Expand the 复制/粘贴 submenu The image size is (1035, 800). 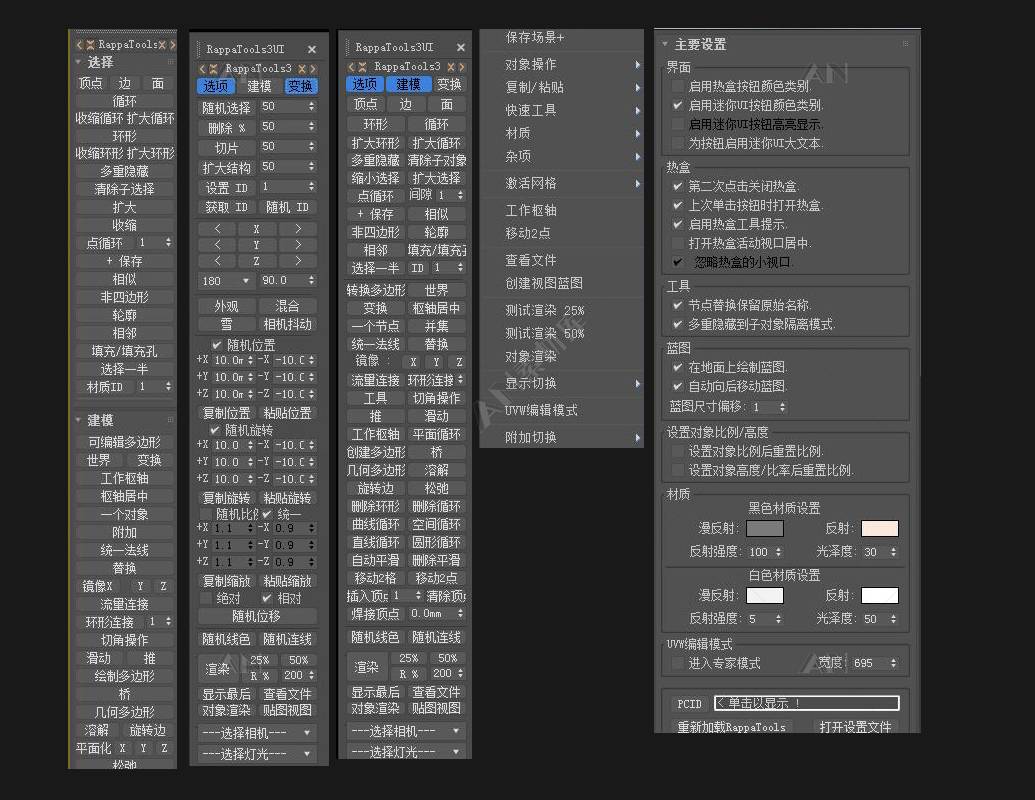click(x=637, y=88)
